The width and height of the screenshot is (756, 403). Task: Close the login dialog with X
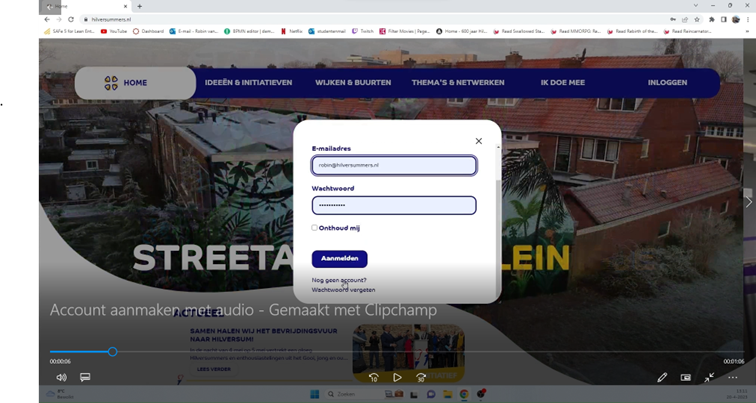pos(478,141)
